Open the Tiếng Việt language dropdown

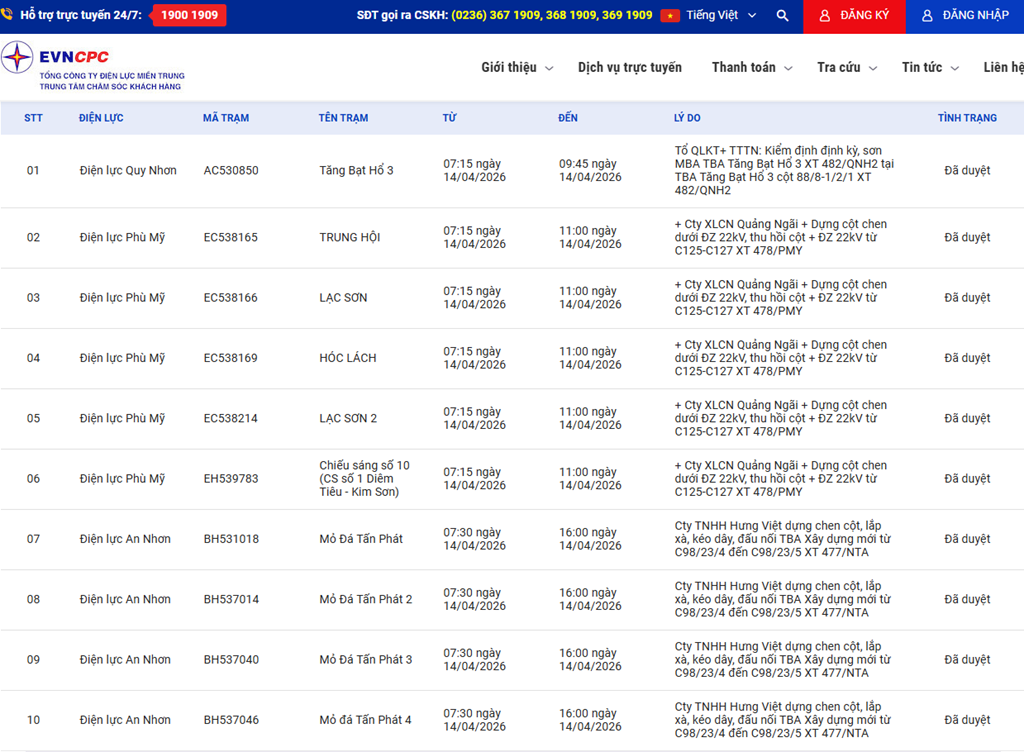(721, 16)
